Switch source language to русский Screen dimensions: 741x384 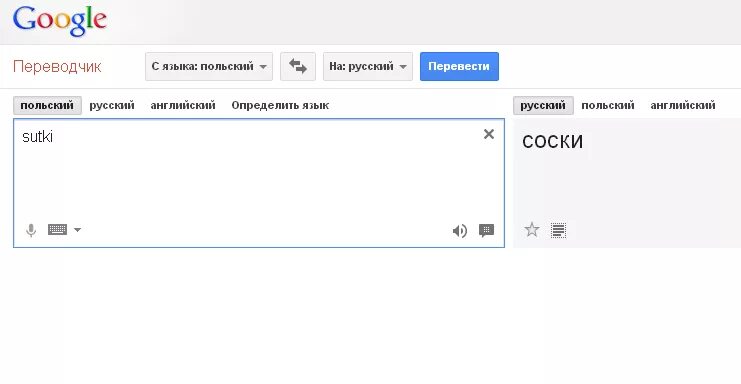tap(112, 105)
